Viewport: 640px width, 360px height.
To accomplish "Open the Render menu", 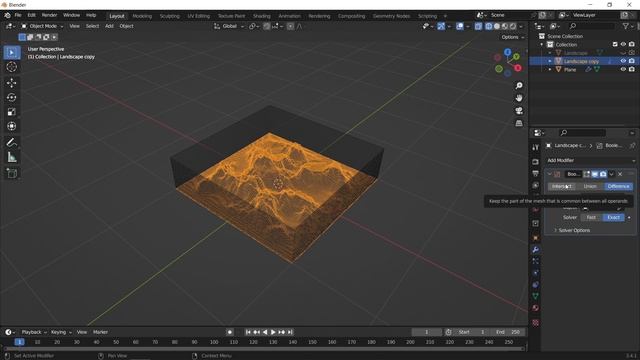I will 49,16.
